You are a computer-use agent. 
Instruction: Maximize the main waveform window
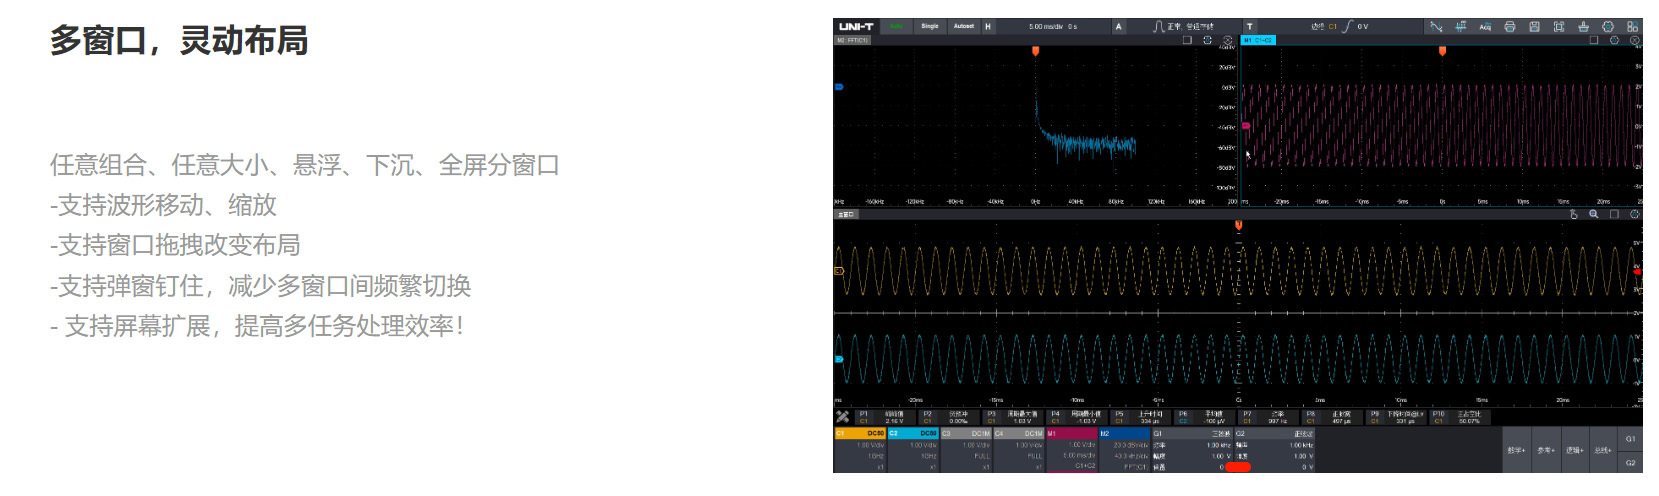pos(1614,214)
